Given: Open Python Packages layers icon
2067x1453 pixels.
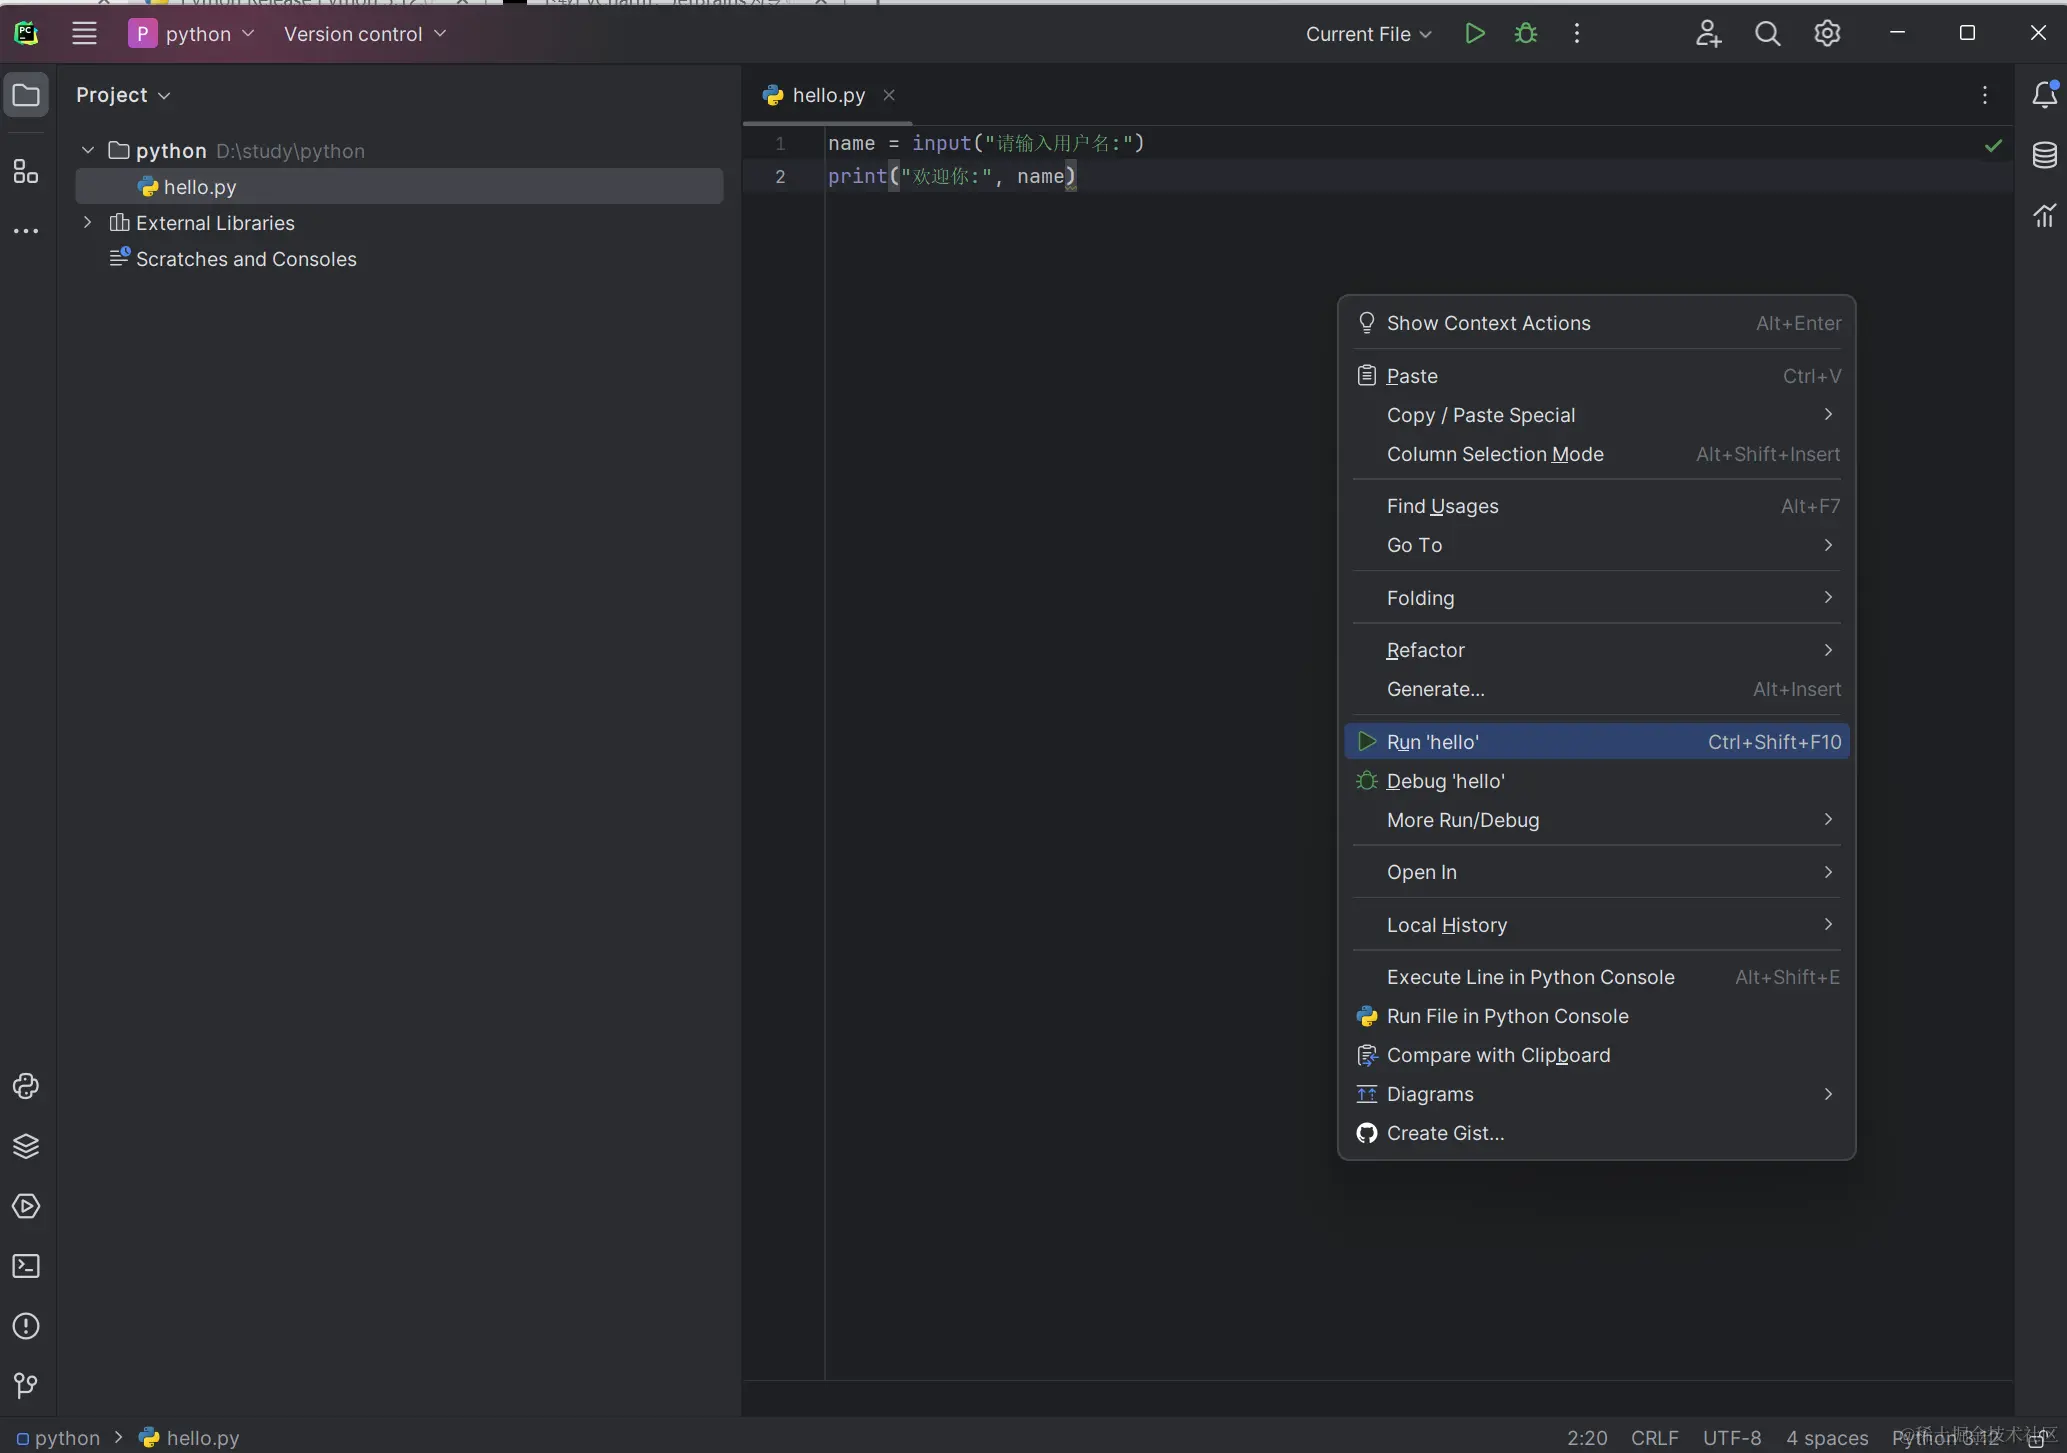Looking at the screenshot, I should [26, 1146].
